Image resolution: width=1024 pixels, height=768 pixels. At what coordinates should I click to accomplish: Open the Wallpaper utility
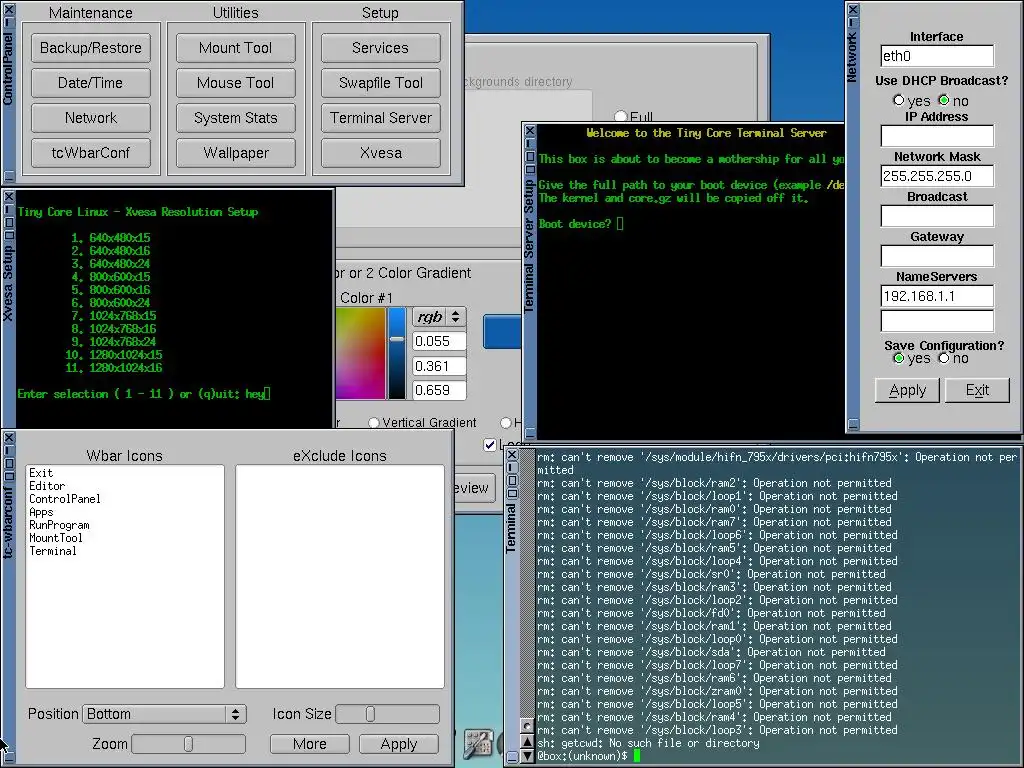[236, 153]
